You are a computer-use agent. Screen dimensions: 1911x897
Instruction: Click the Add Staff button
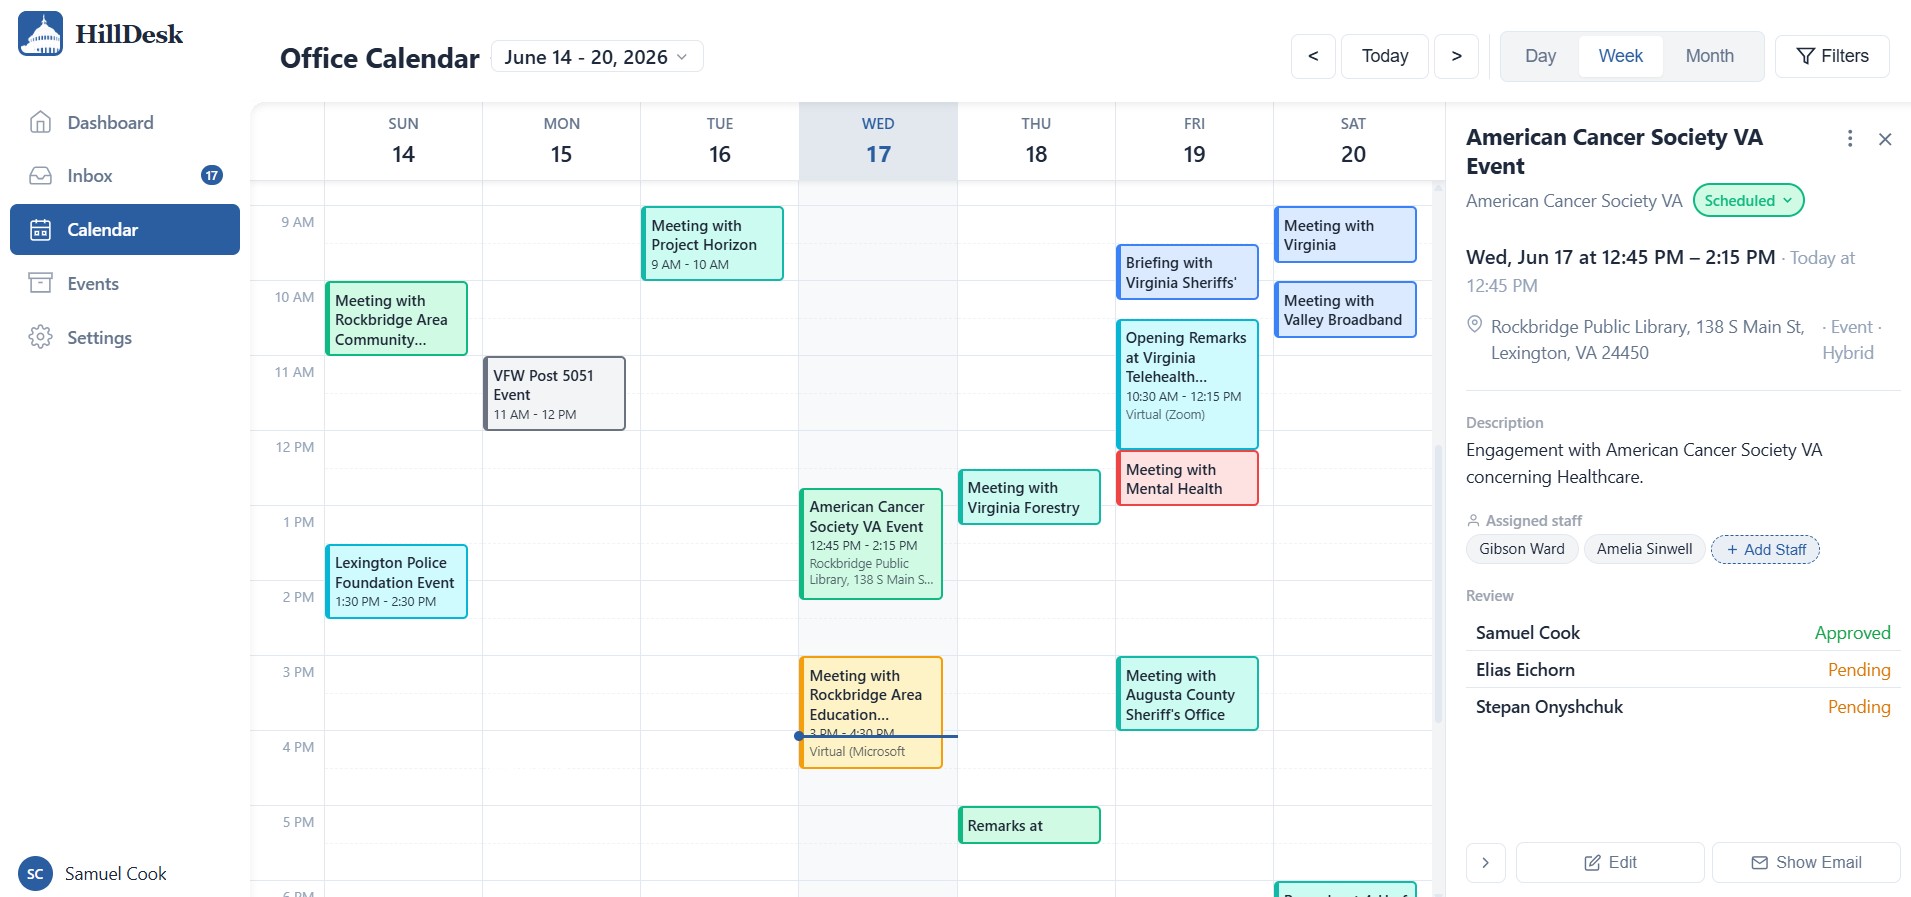pyautogui.click(x=1765, y=549)
